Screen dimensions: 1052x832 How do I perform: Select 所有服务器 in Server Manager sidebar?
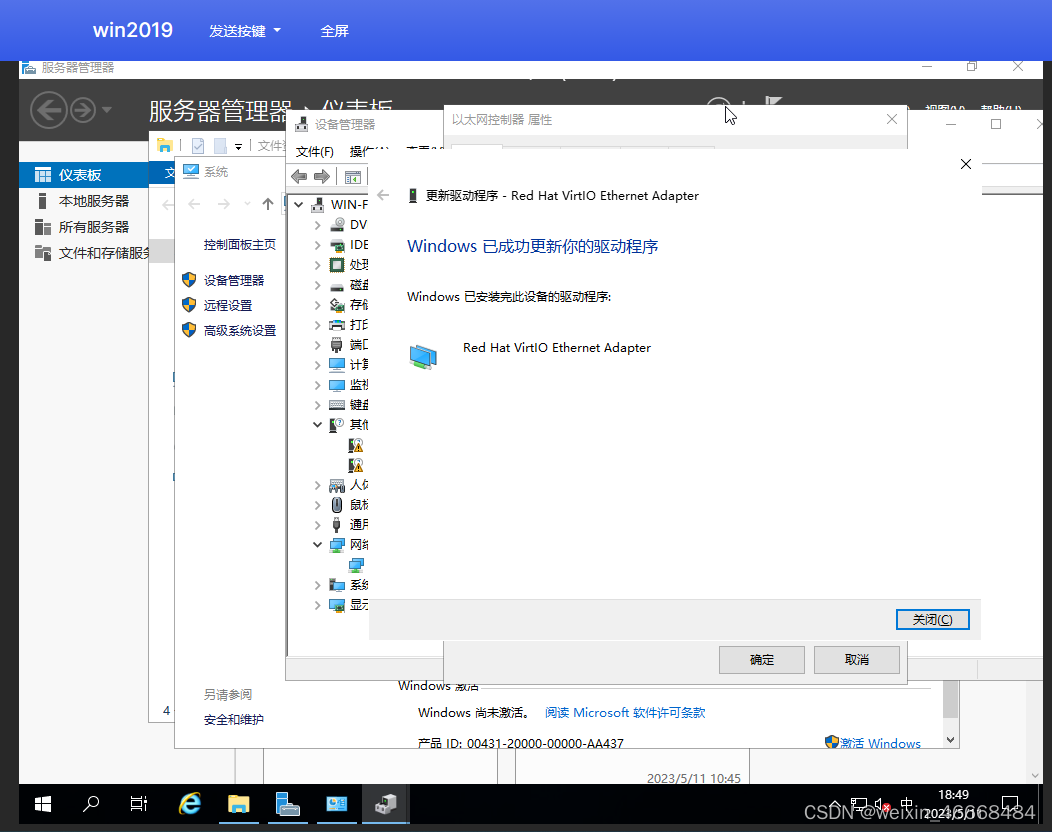(83, 227)
